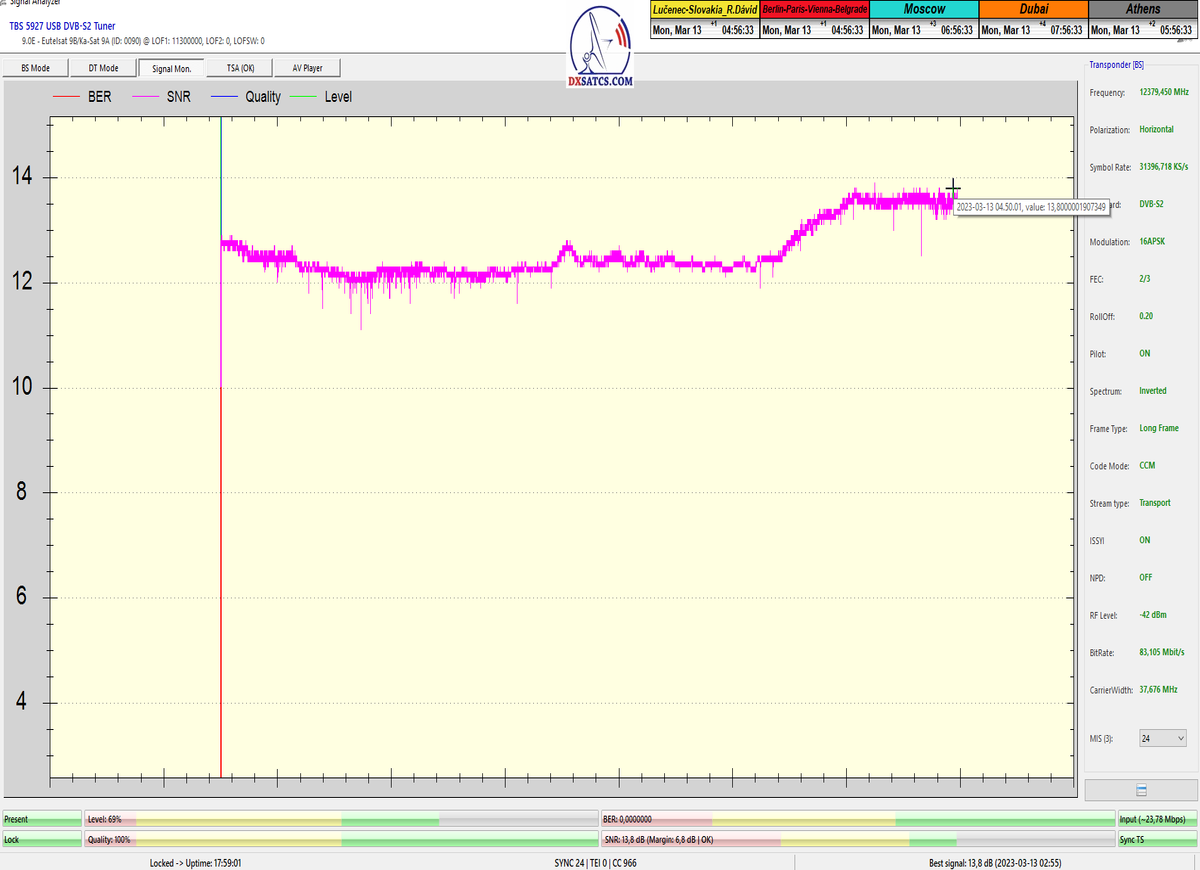Click the Sync TS indicator
The height and width of the screenshot is (870, 1200).
1156,840
